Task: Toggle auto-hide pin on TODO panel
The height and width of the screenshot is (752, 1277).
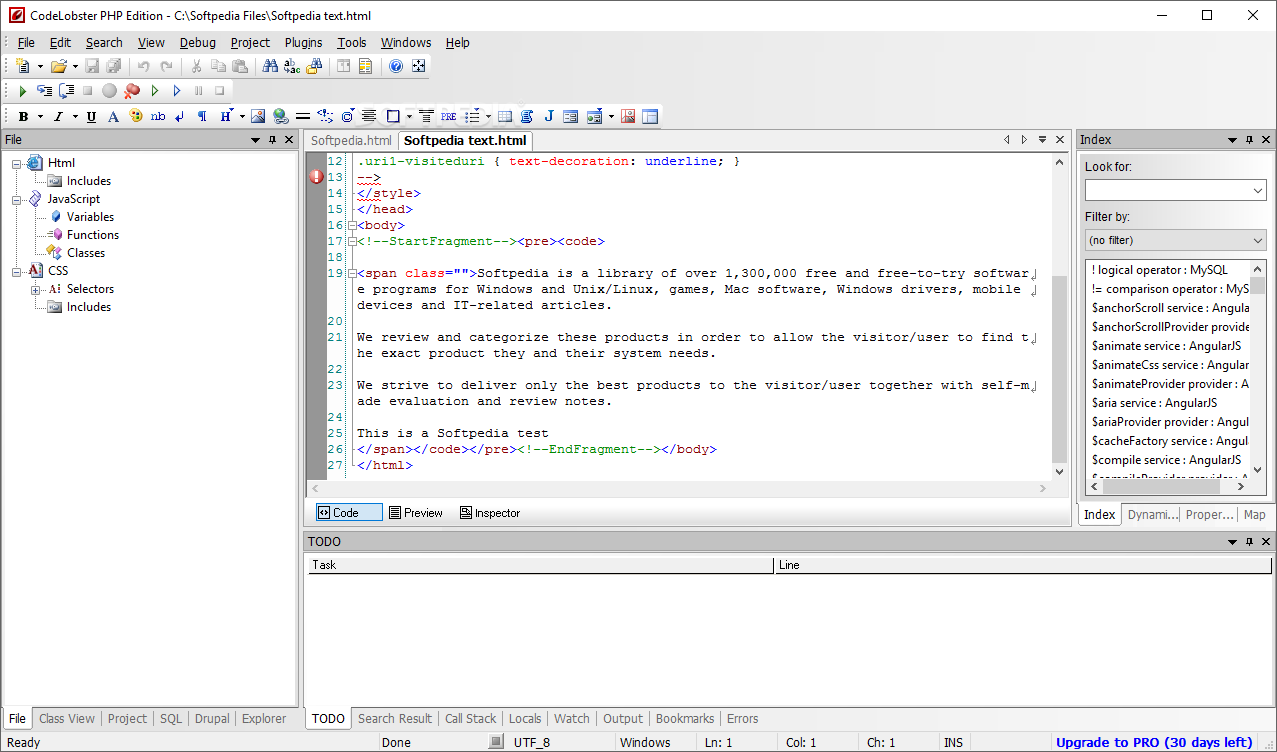Action: coord(1250,541)
